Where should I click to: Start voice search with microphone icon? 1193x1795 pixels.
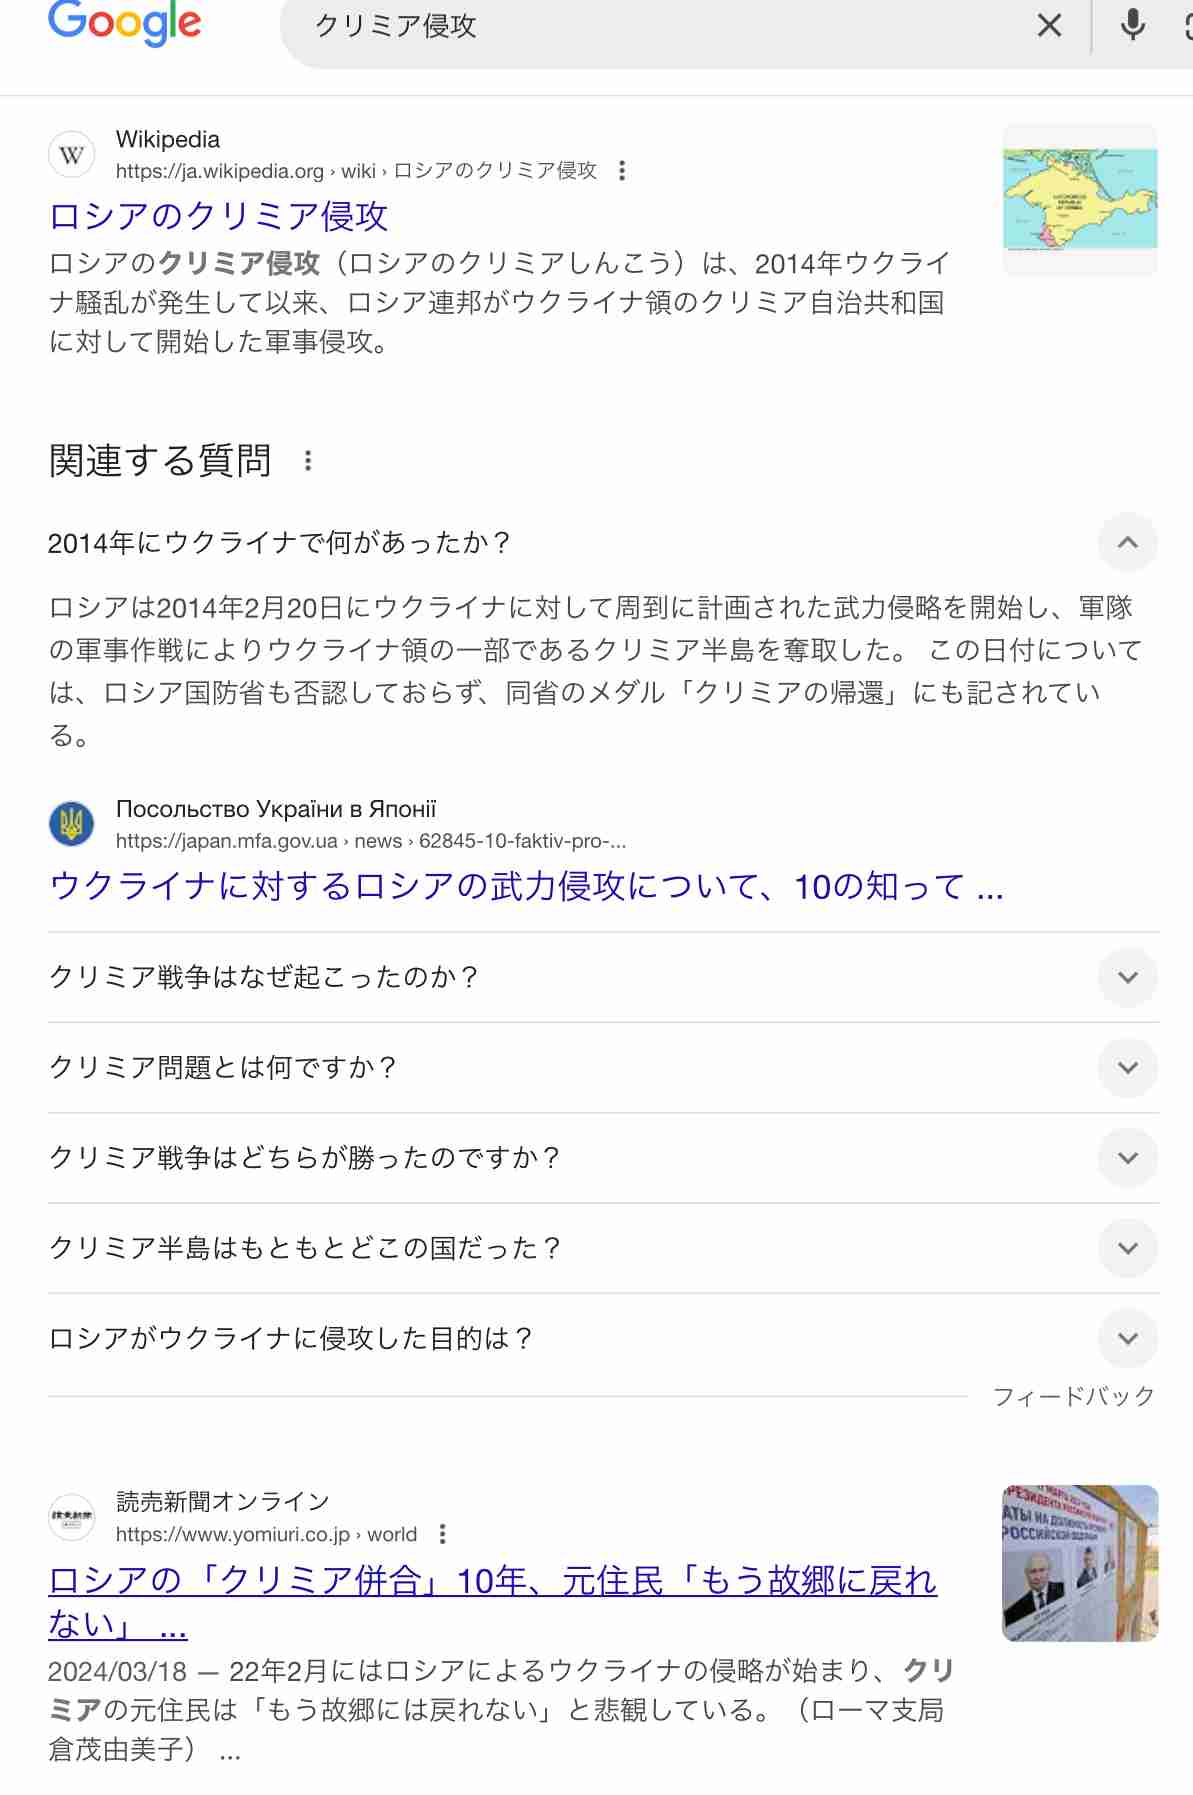1132,25
